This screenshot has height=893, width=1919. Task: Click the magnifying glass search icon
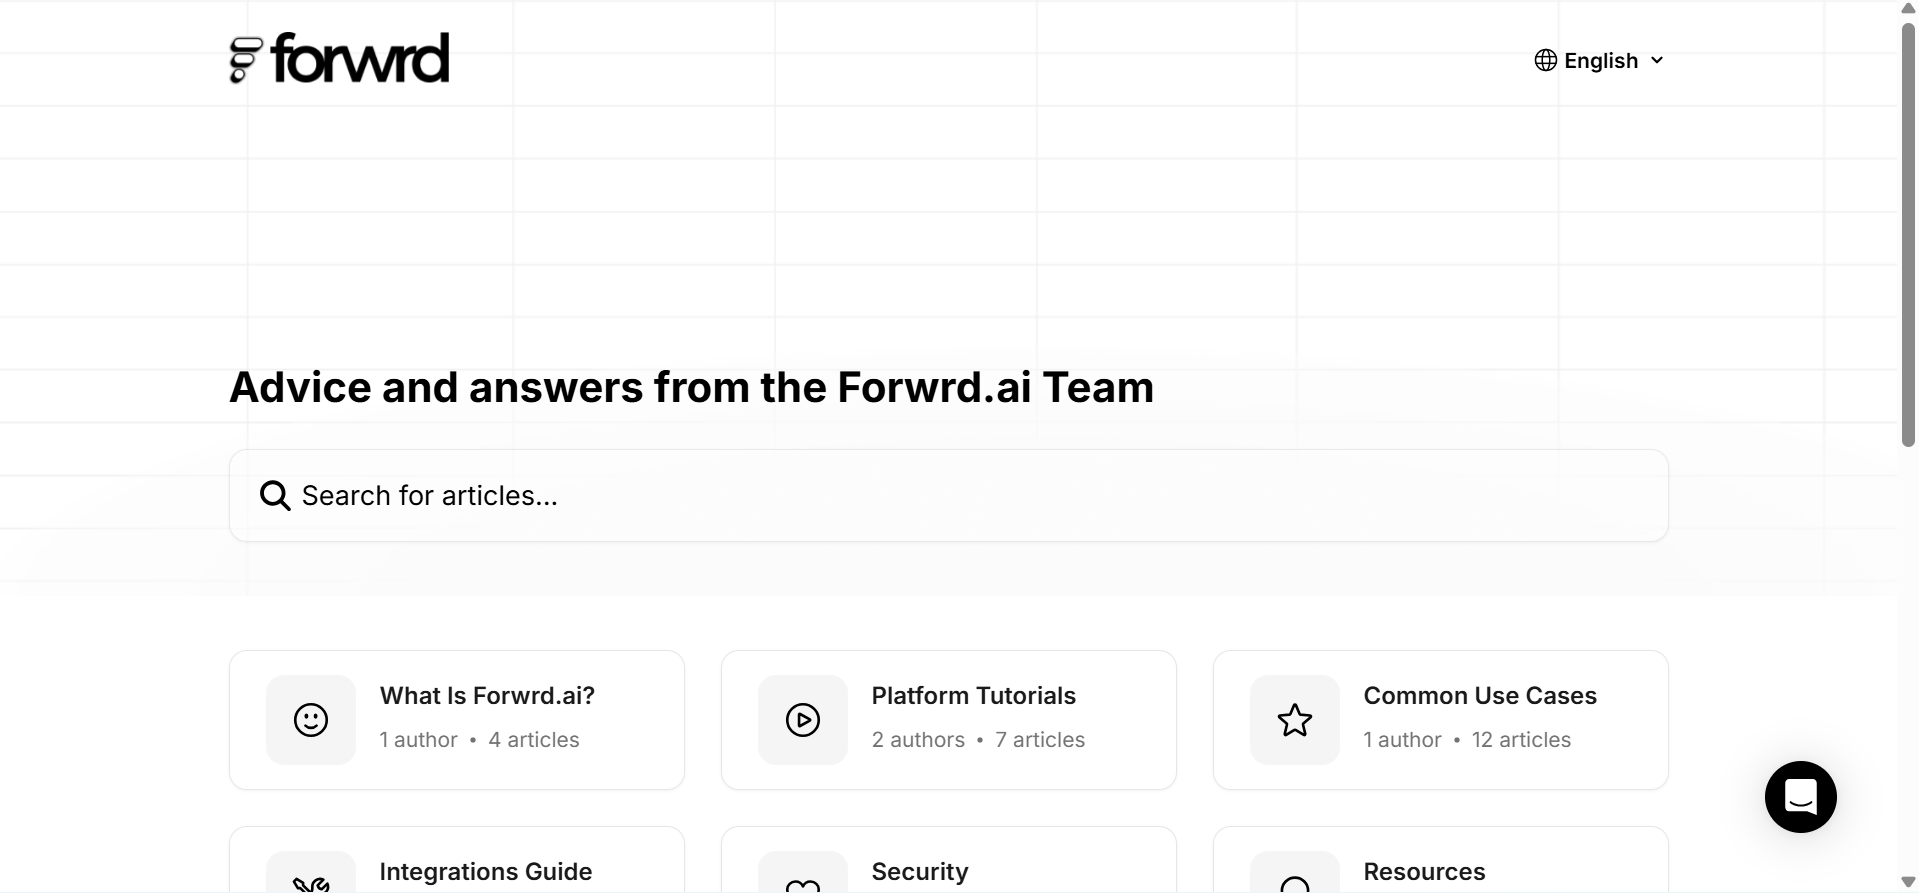[275, 496]
